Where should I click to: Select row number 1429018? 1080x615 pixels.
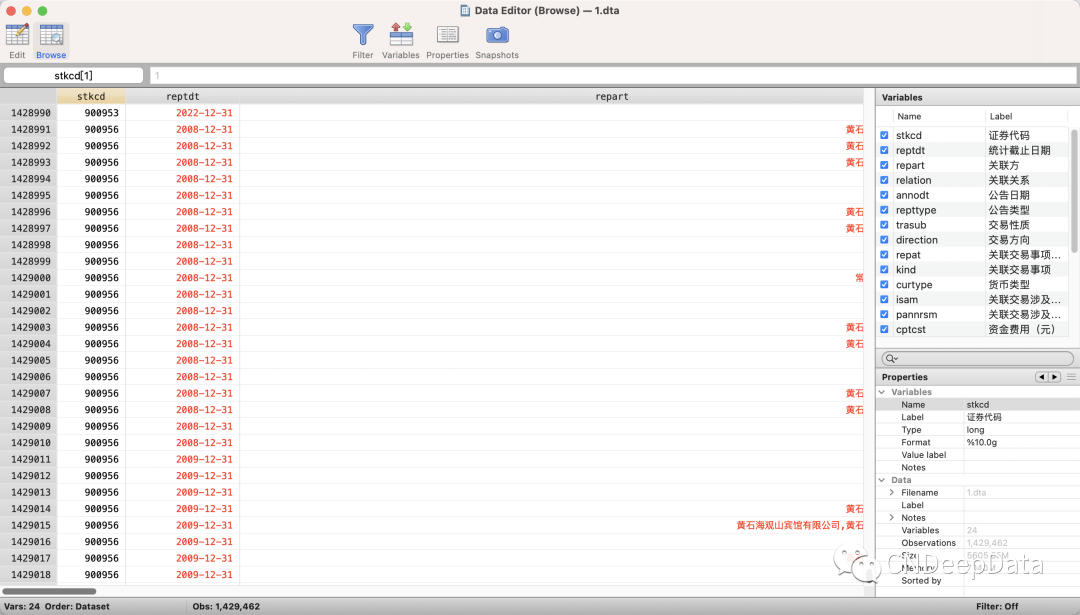click(x=30, y=574)
